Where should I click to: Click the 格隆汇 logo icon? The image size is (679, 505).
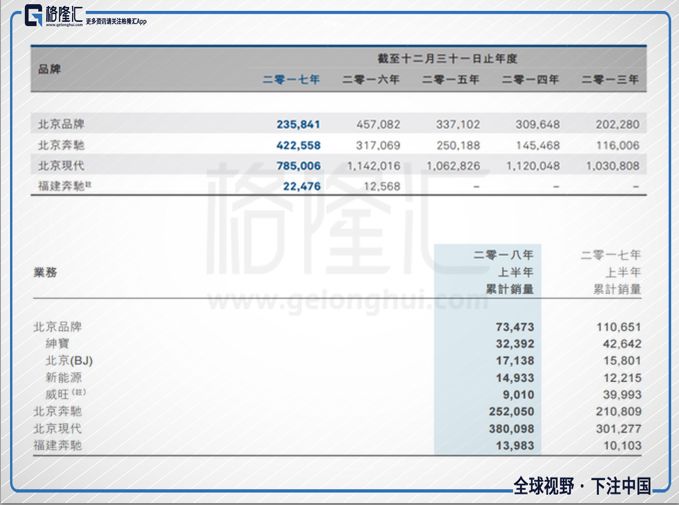coord(34,15)
